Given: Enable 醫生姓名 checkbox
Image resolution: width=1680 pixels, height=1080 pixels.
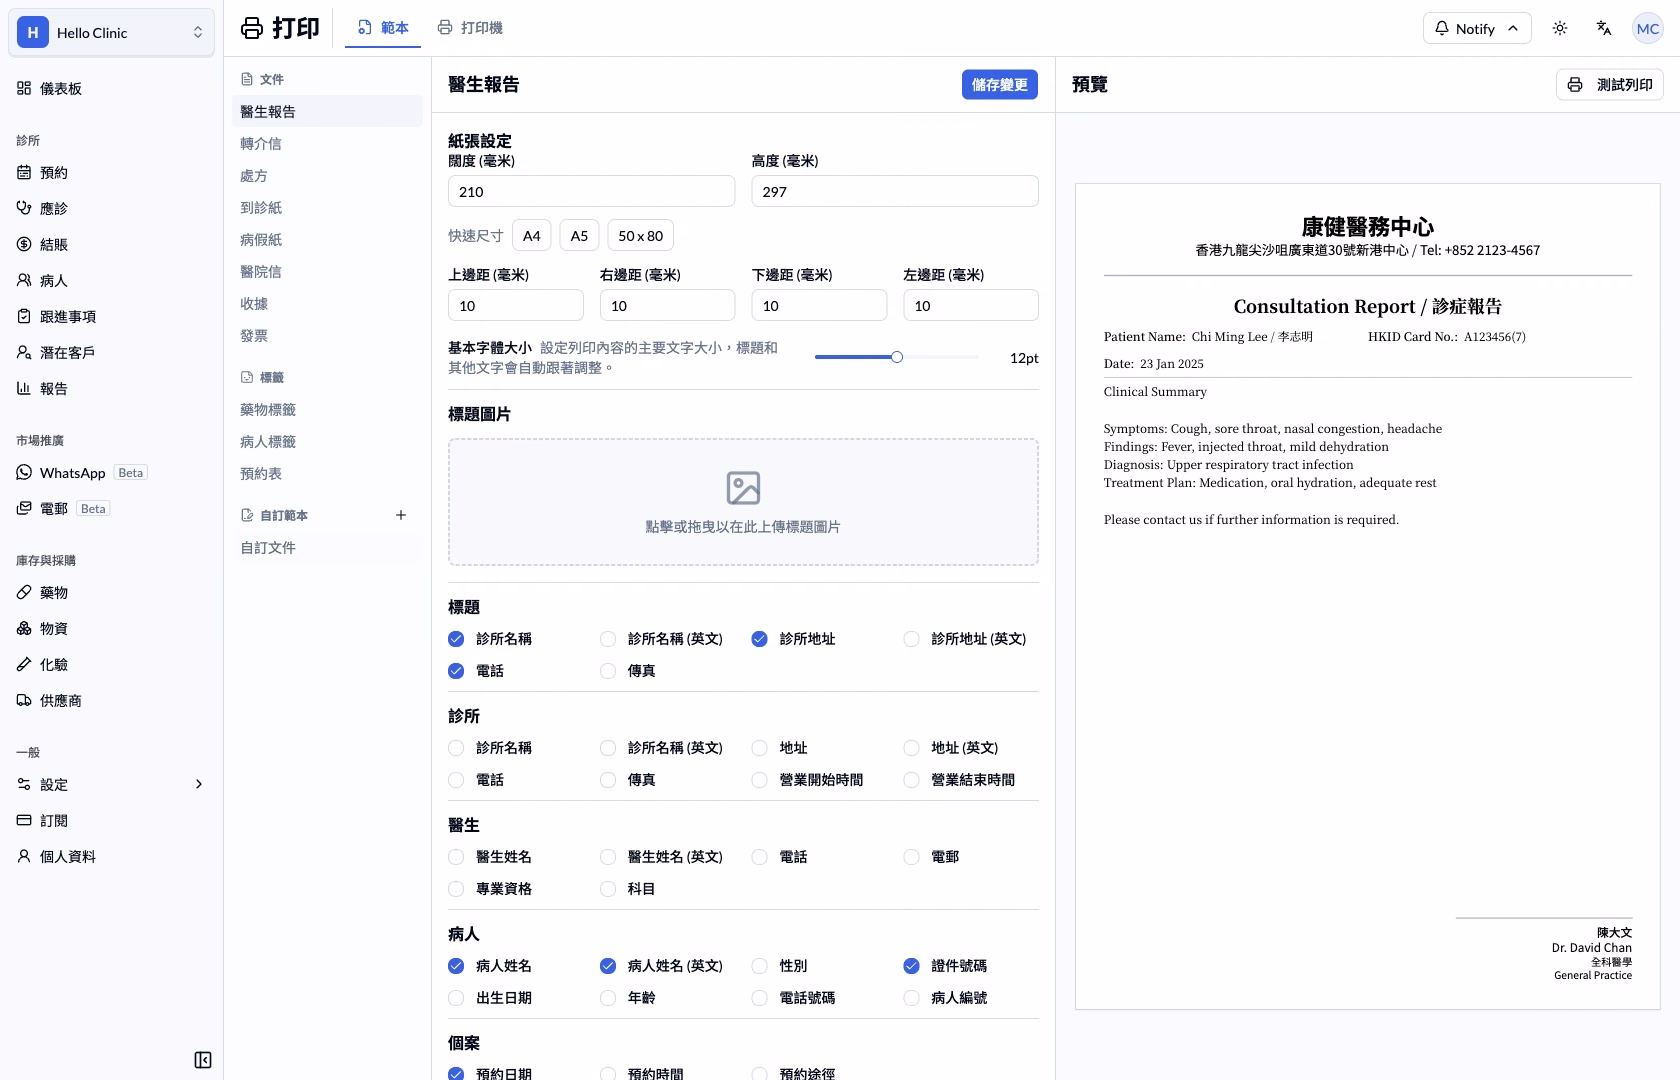Looking at the screenshot, I should click(456, 857).
